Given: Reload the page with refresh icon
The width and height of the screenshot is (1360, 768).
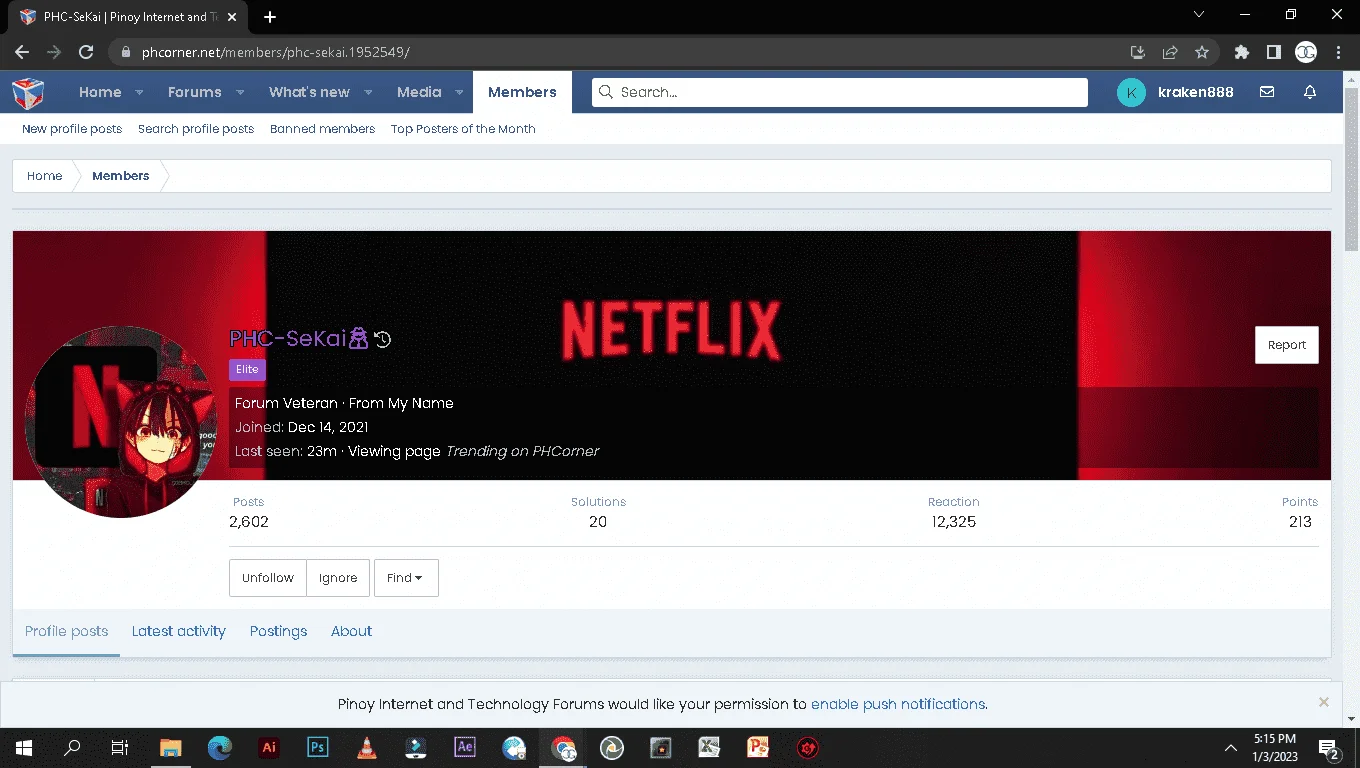Looking at the screenshot, I should [86, 52].
